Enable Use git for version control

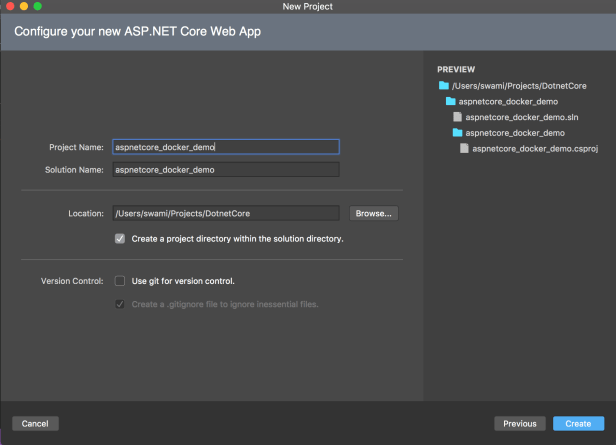tap(120, 281)
